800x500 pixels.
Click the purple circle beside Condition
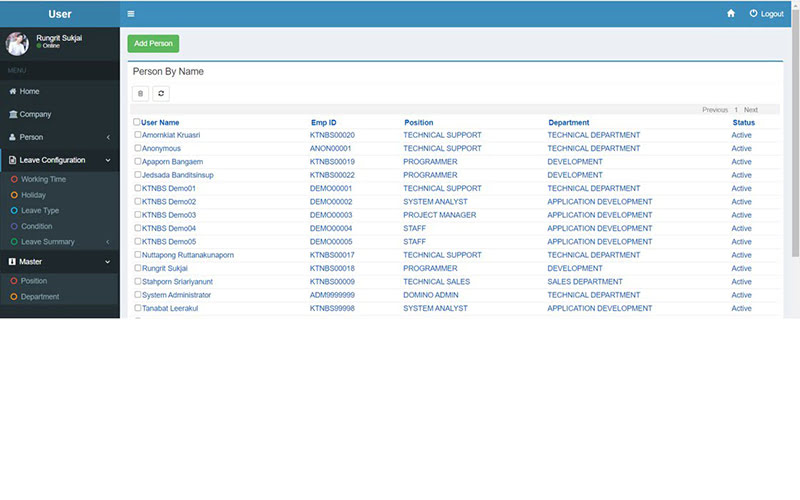pos(14,226)
